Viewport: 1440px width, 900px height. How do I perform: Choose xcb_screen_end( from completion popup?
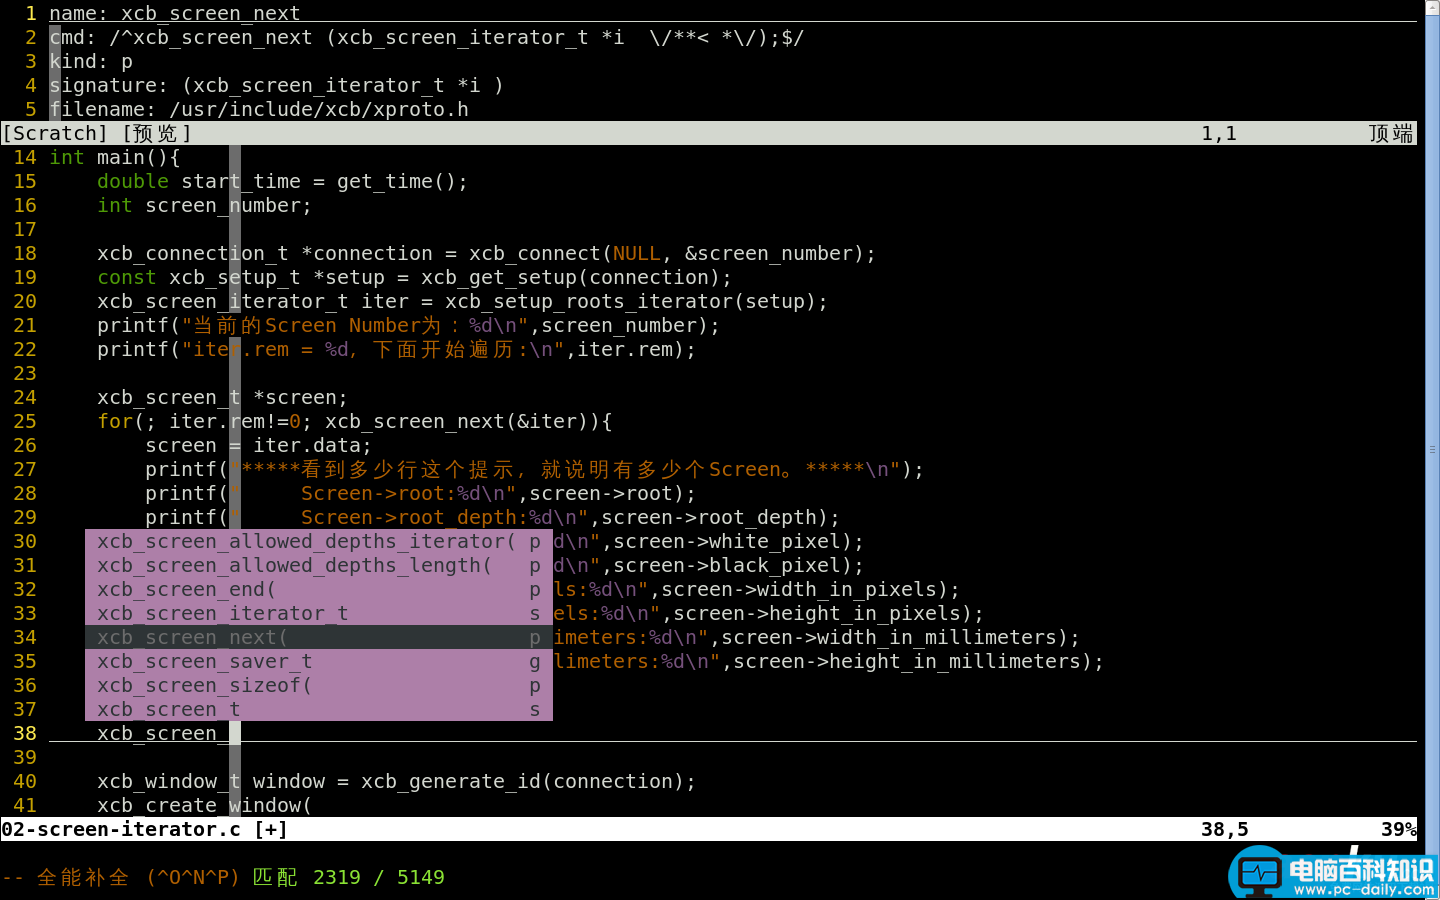[319, 589]
